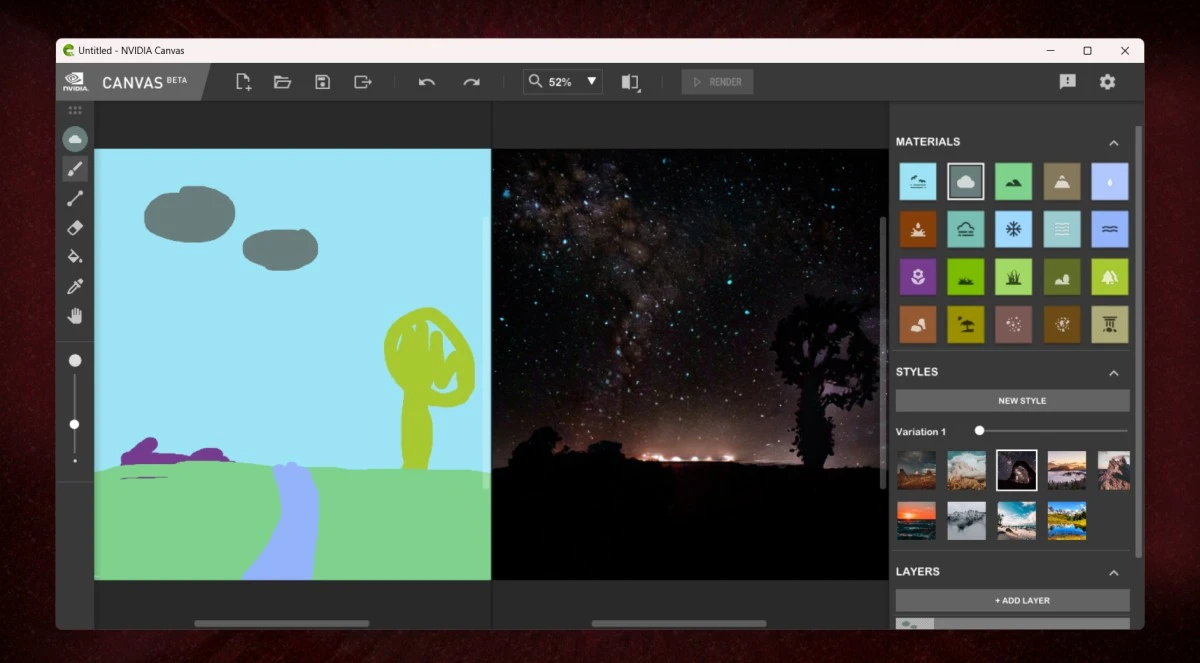Image resolution: width=1200 pixels, height=663 pixels.
Task: Undo the last brush stroke
Action: coord(427,82)
